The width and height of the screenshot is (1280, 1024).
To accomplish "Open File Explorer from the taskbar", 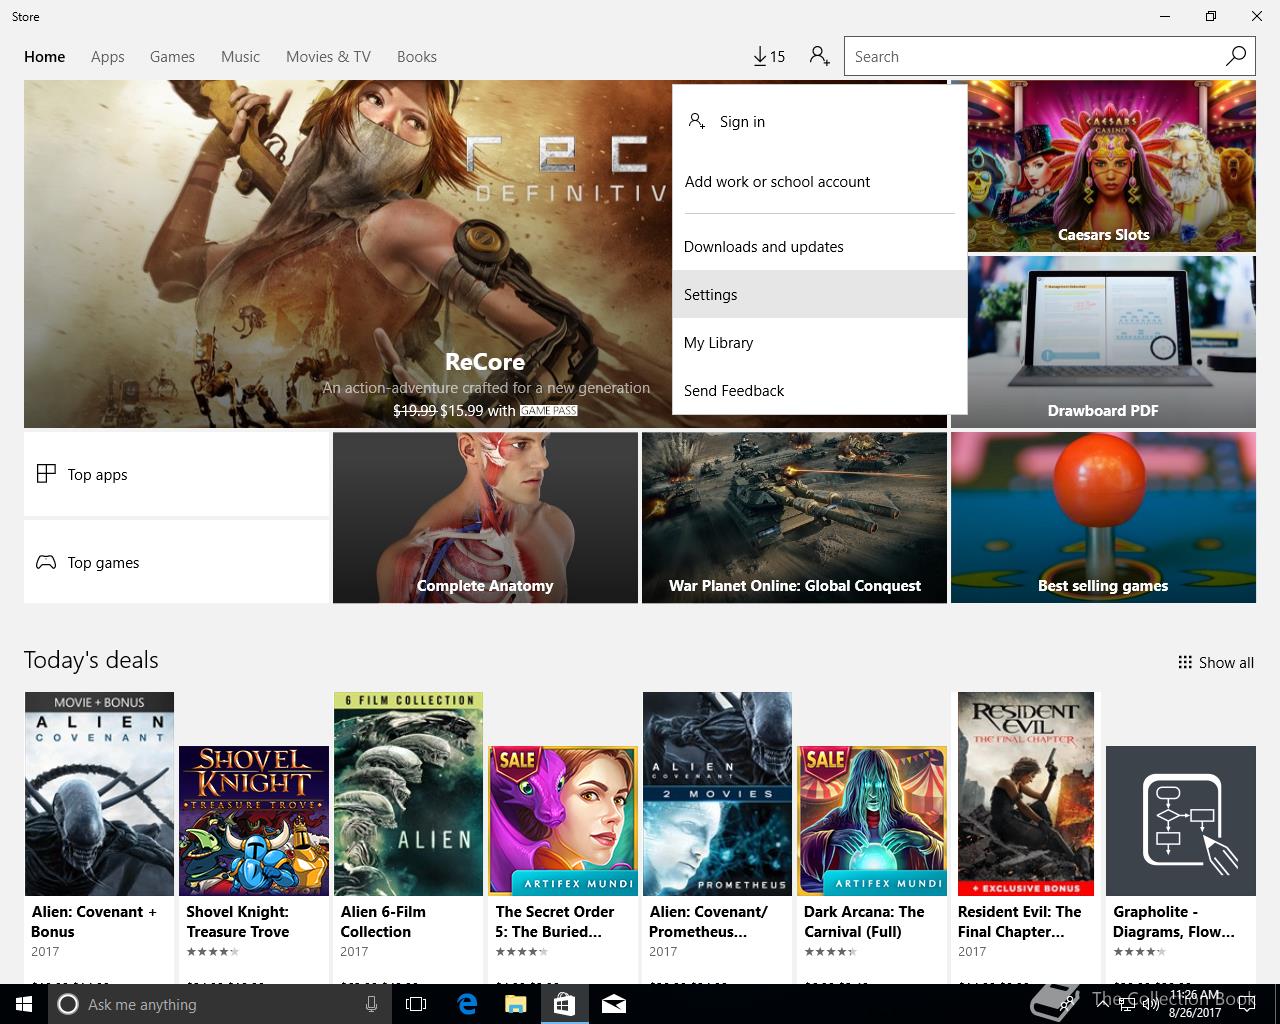I will point(515,1004).
